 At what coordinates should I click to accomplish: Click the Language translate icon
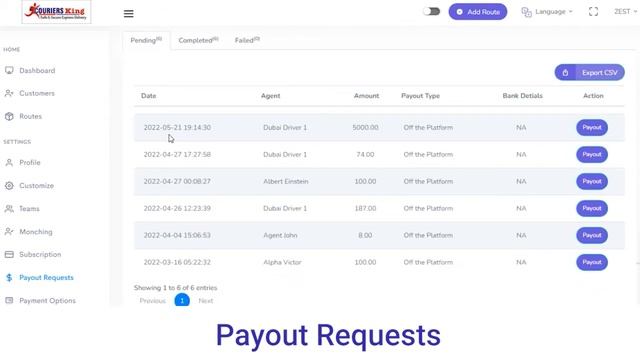(x=527, y=12)
